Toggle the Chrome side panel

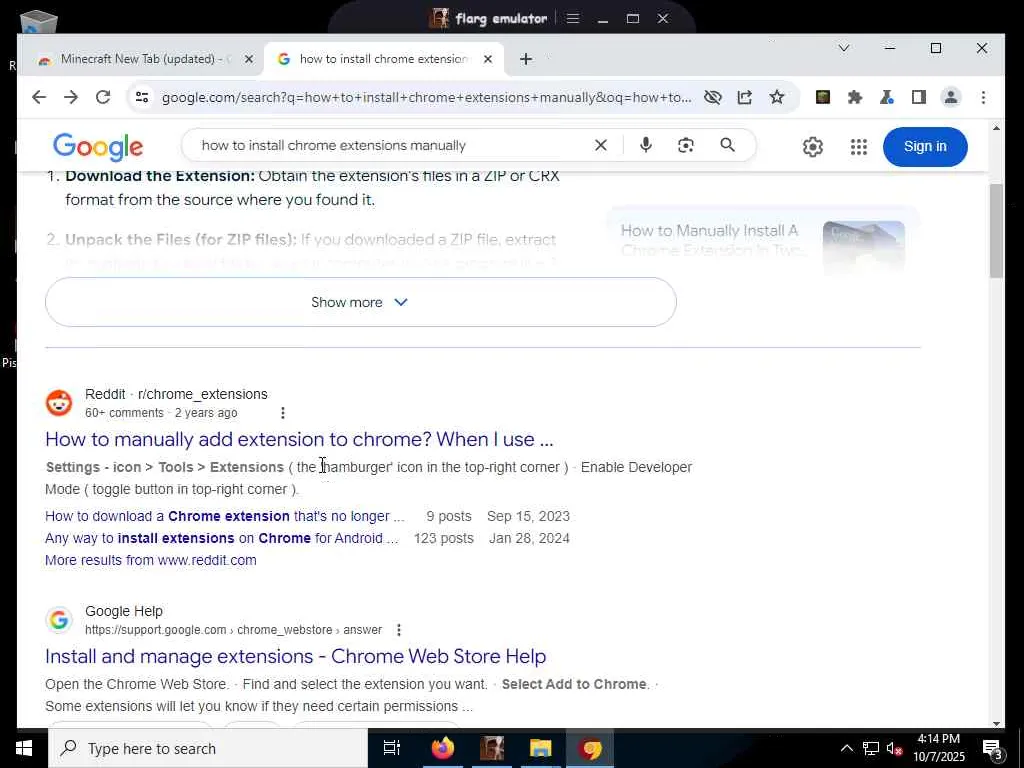(x=919, y=97)
